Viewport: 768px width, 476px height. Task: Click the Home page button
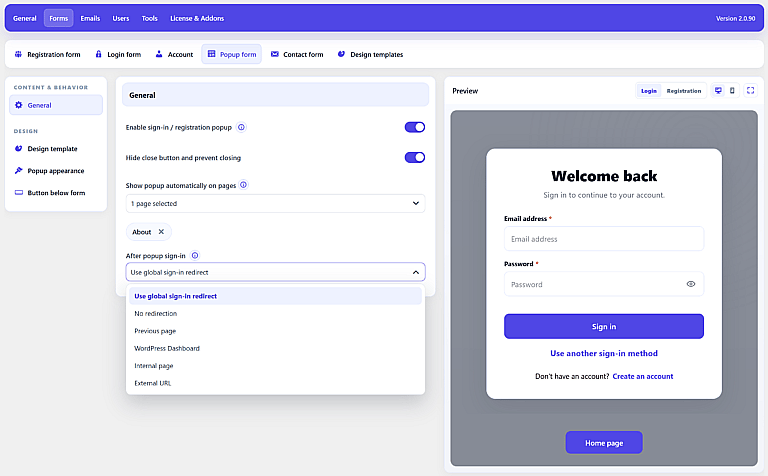point(604,443)
